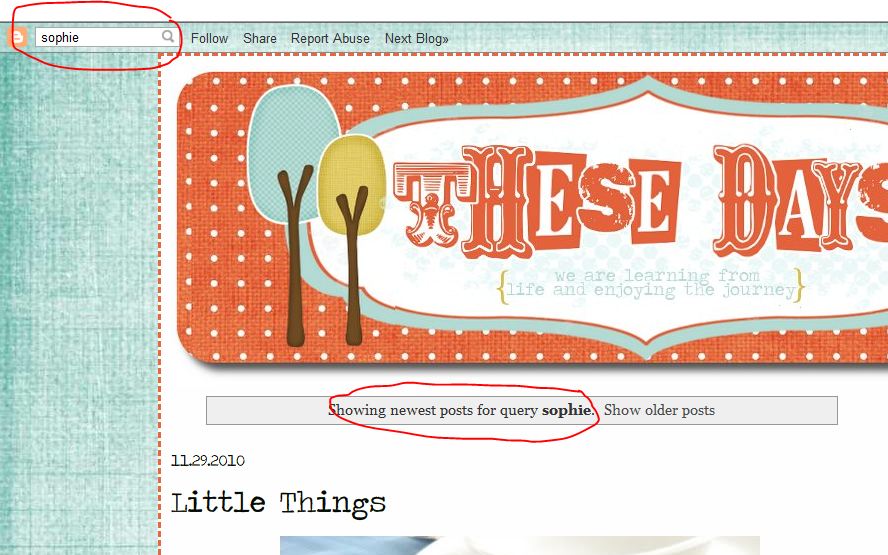The image size is (888, 555).
Task: Click the orange Blogger logo icon
Action: click(18, 37)
